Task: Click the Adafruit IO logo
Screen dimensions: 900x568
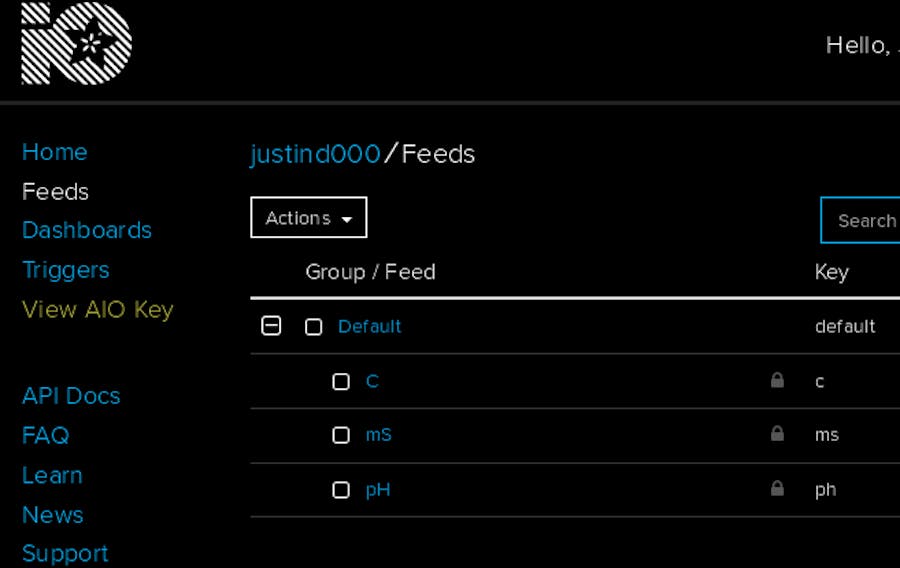Action: coord(77,43)
